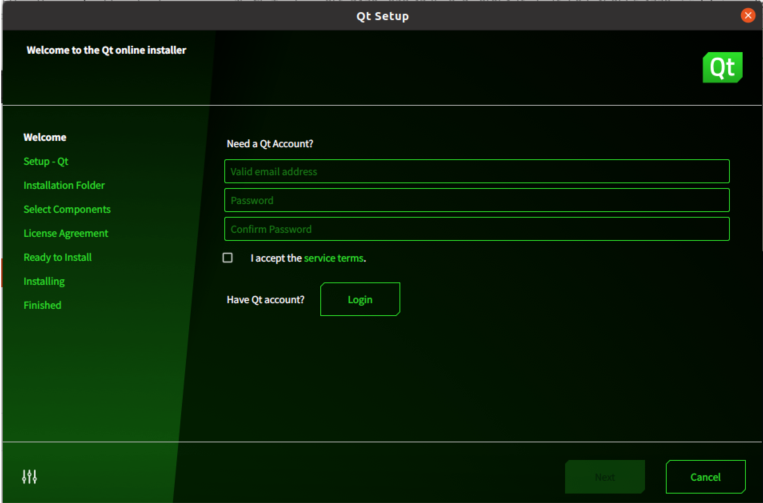Open the installer settings sliders icon

click(x=29, y=477)
